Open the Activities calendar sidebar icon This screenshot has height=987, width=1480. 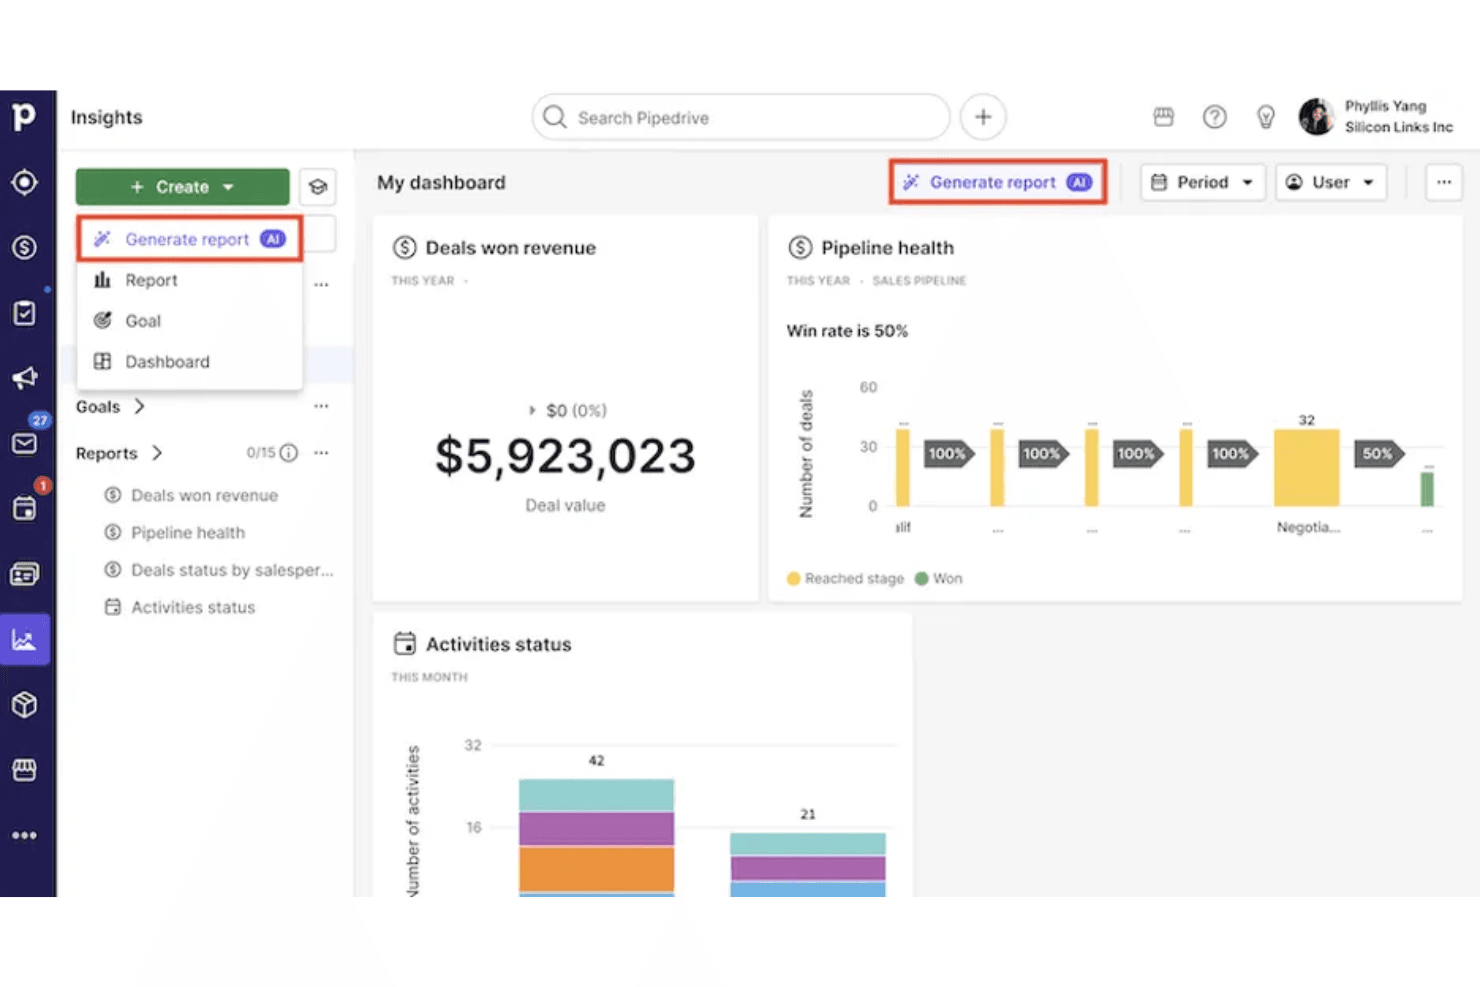24,508
